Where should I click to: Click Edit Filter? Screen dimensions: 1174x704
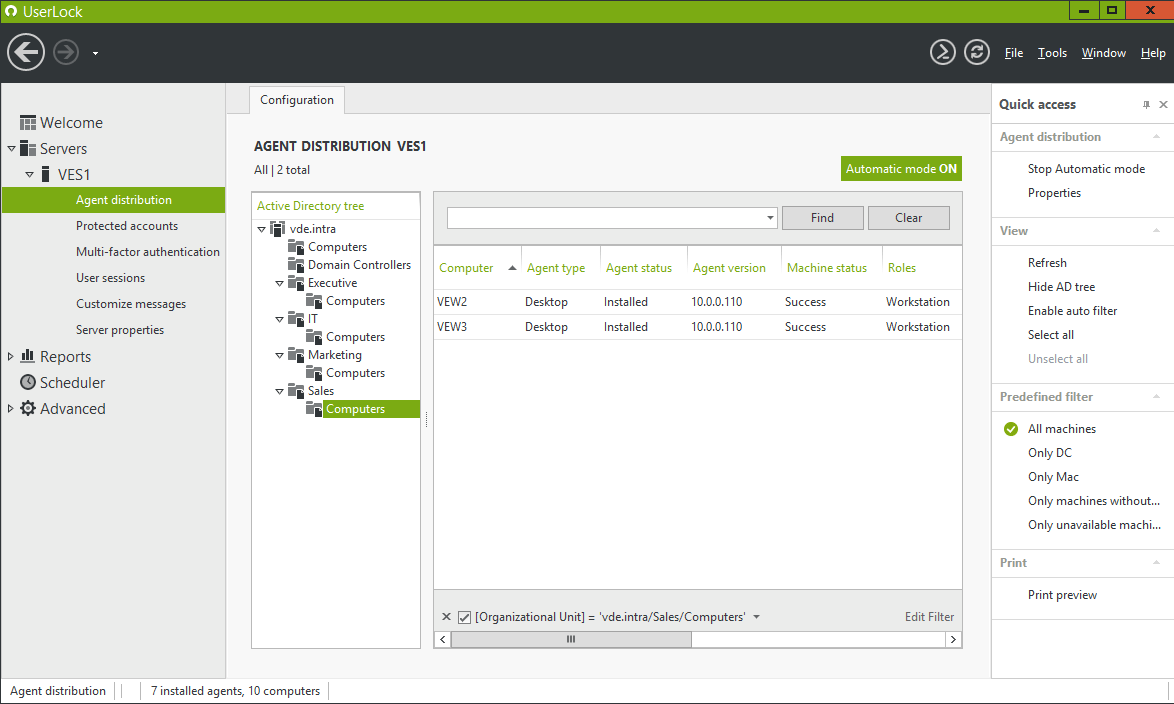click(x=929, y=616)
